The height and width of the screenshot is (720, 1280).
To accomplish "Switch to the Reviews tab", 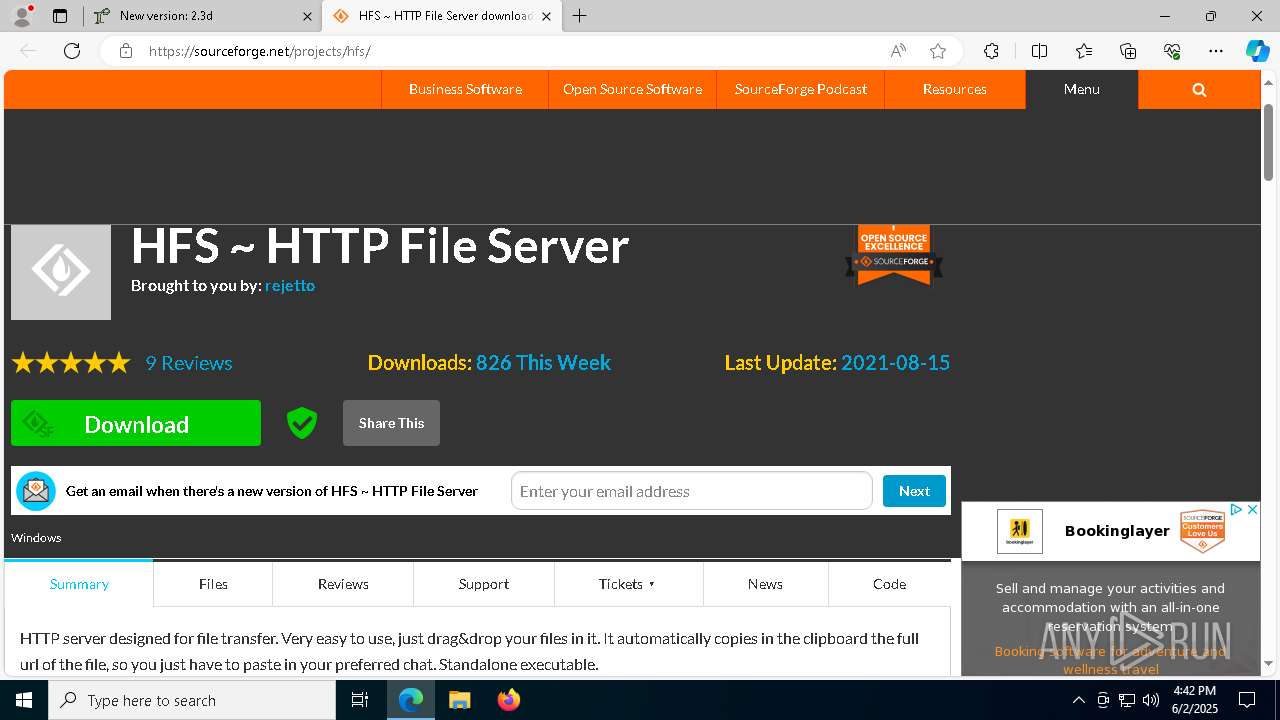I will click(x=343, y=584).
